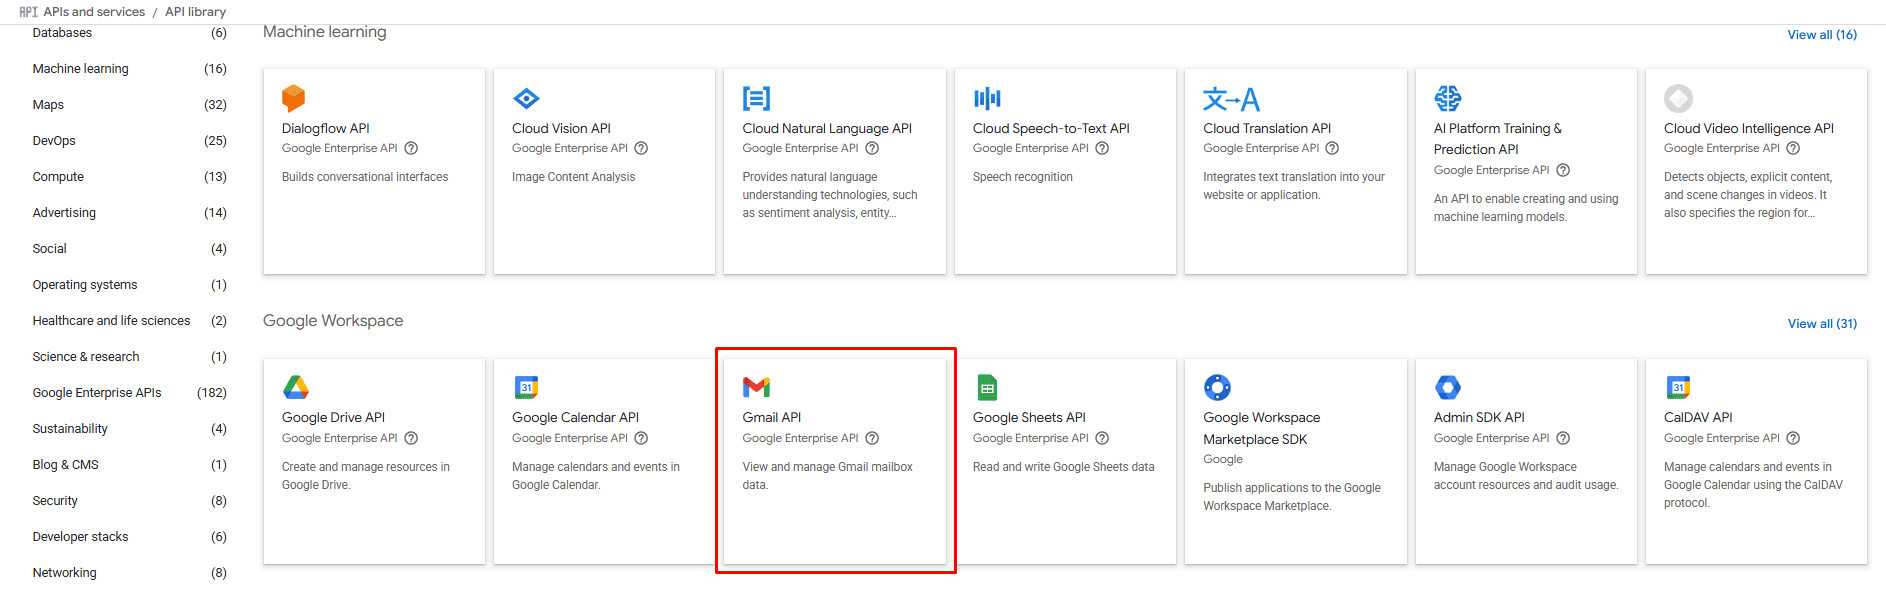Image resolution: width=1886 pixels, height=589 pixels.
Task: Click the Google Sheets green icon
Action: (987, 387)
